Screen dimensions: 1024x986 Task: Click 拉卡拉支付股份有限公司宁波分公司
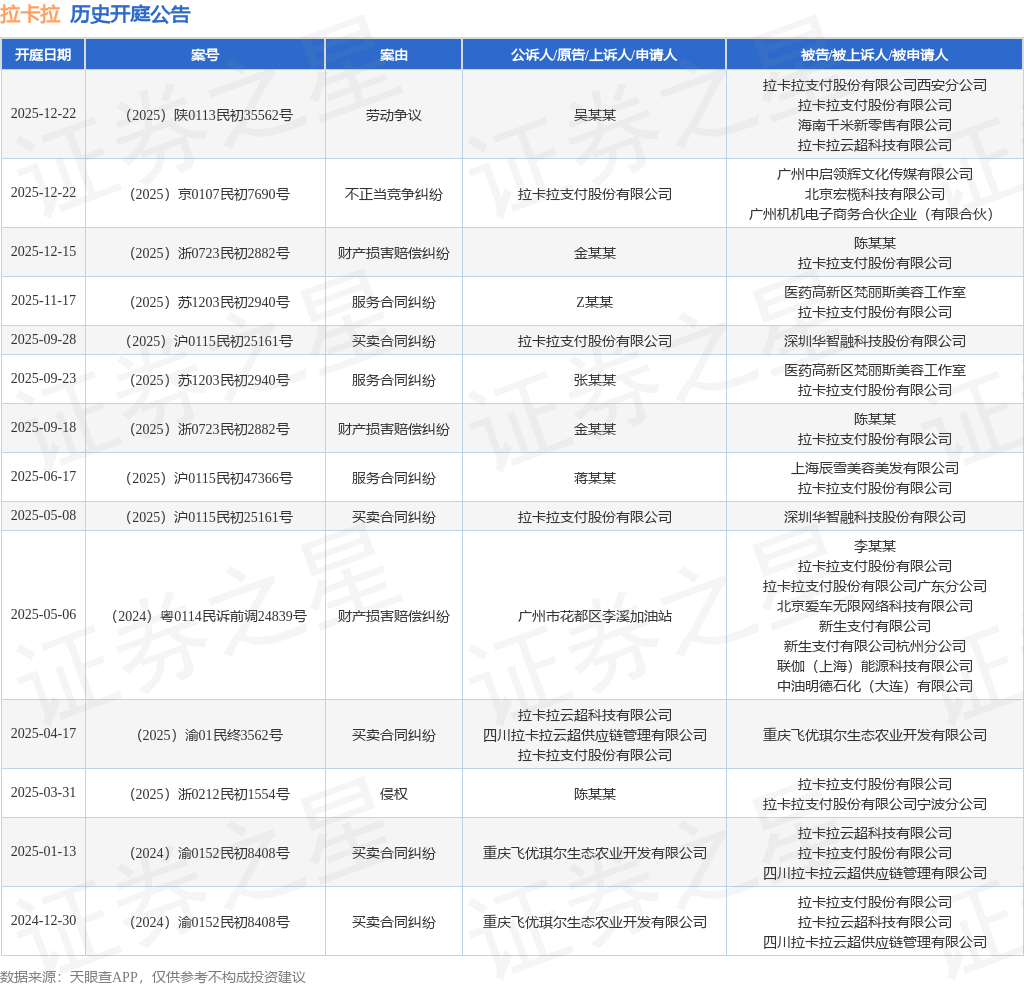pyautogui.click(x=874, y=804)
